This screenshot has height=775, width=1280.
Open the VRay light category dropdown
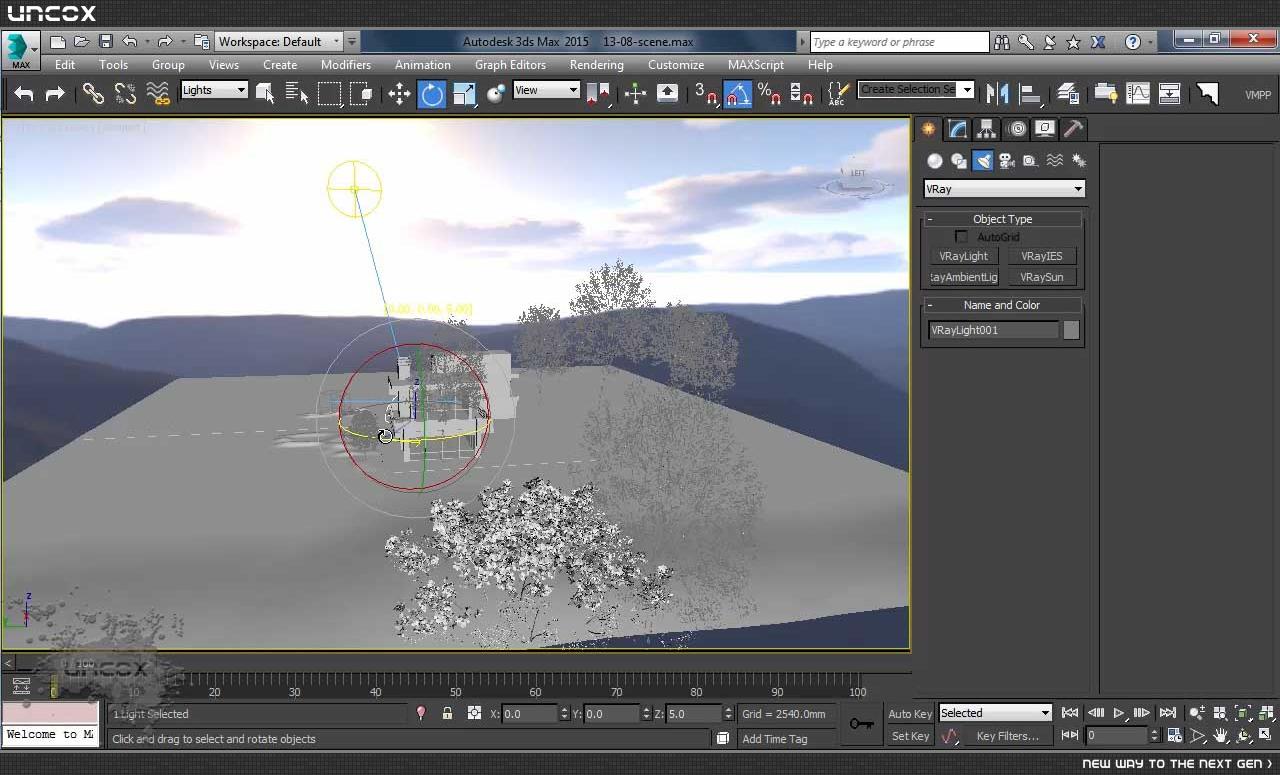click(x=1004, y=189)
